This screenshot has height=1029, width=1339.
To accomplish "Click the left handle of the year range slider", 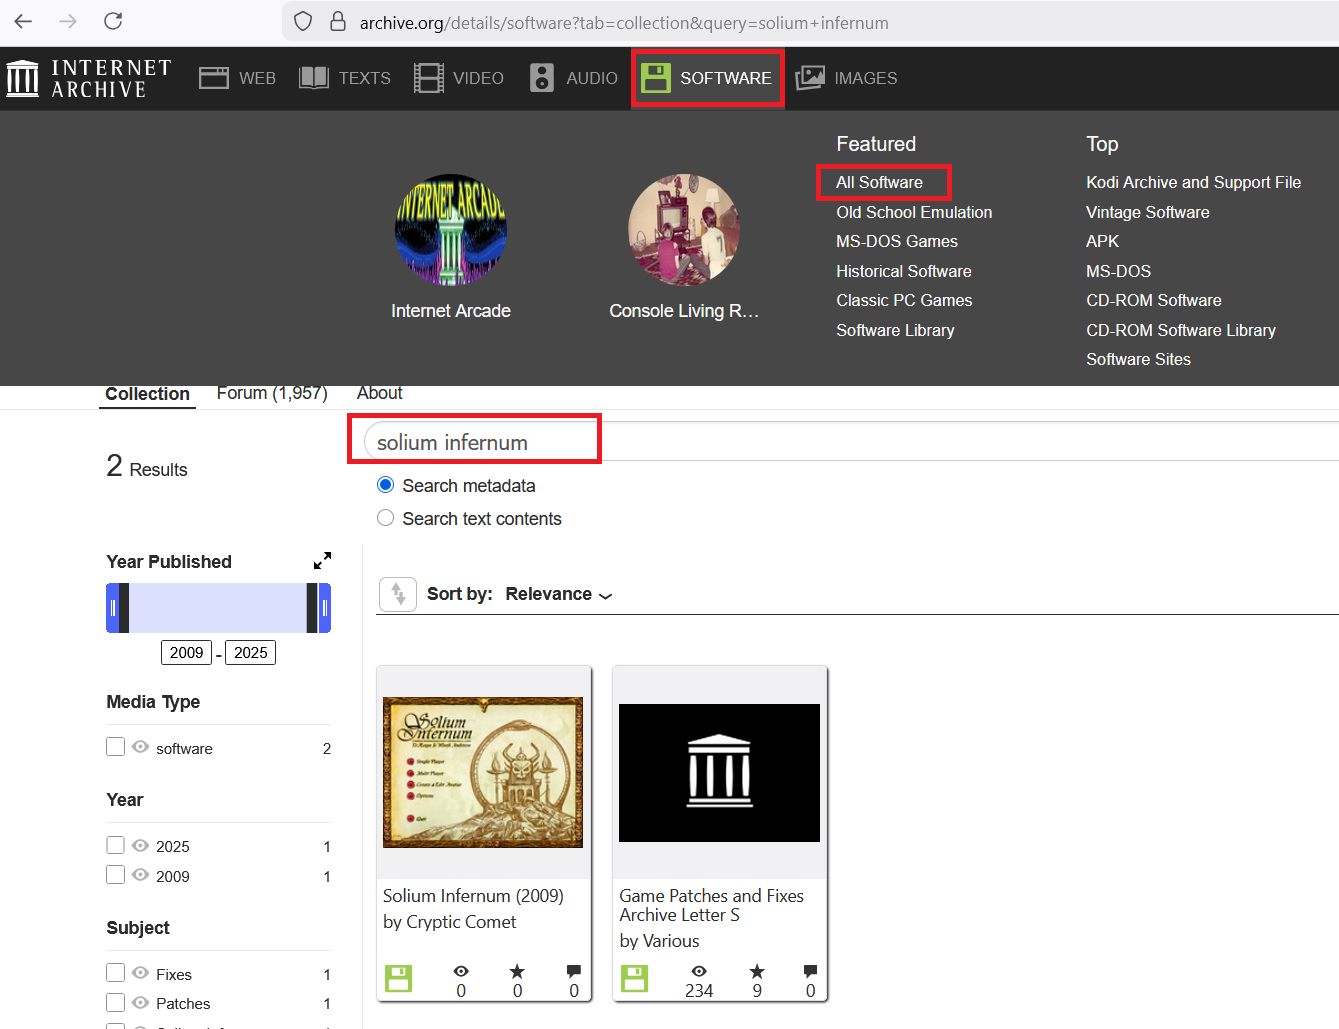I will [x=113, y=608].
